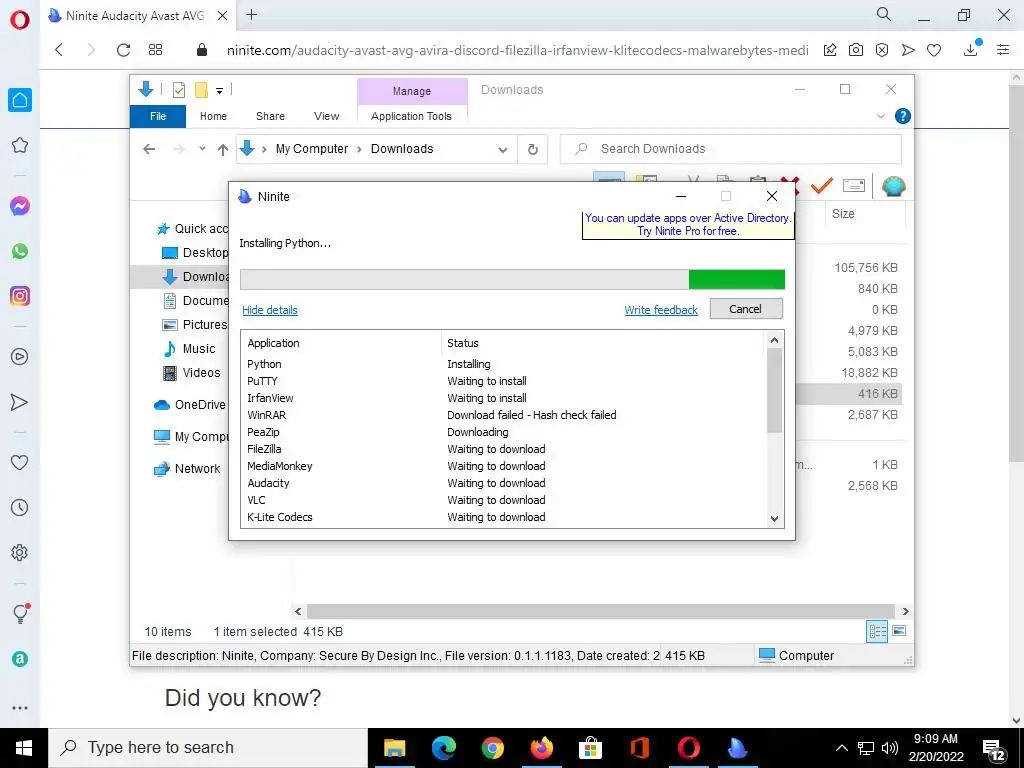Show hidden system tray icons

point(842,748)
